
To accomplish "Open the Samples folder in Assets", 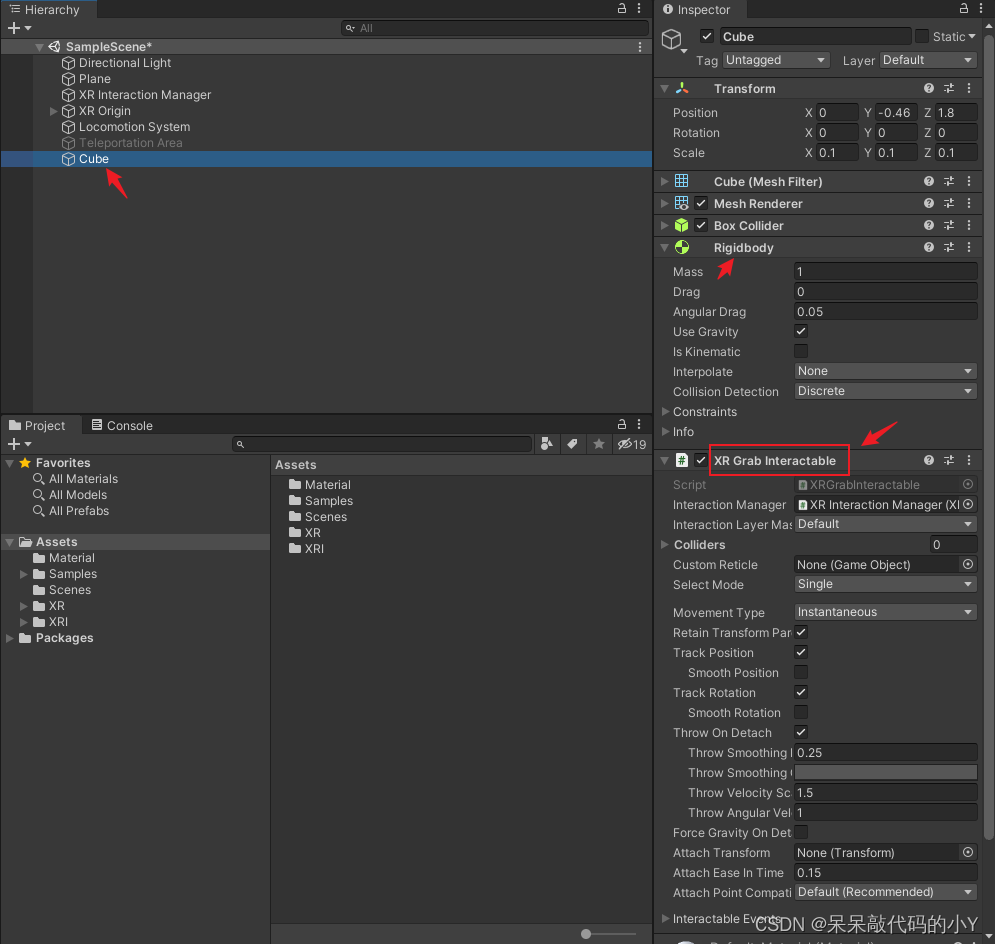I will [328, 501].
